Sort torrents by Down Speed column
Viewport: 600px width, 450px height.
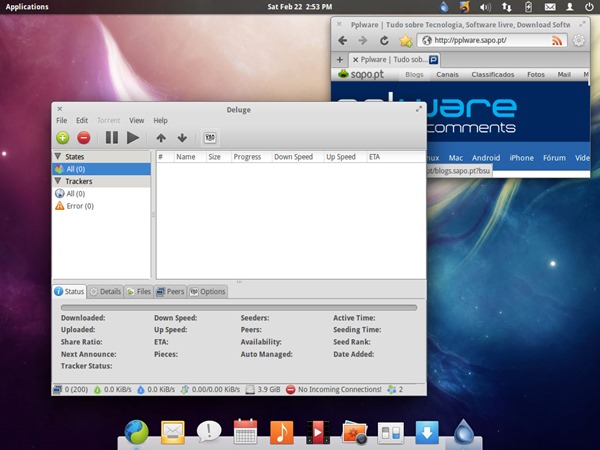pos(298,157)
